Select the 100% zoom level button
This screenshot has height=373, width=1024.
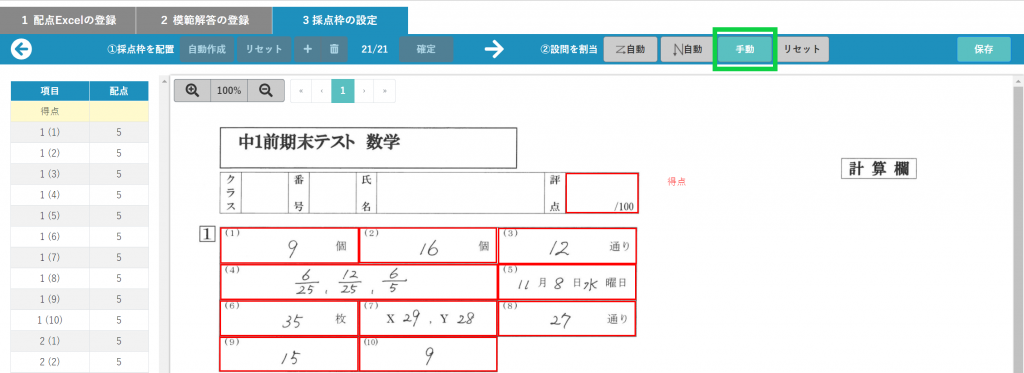point(229,91)
